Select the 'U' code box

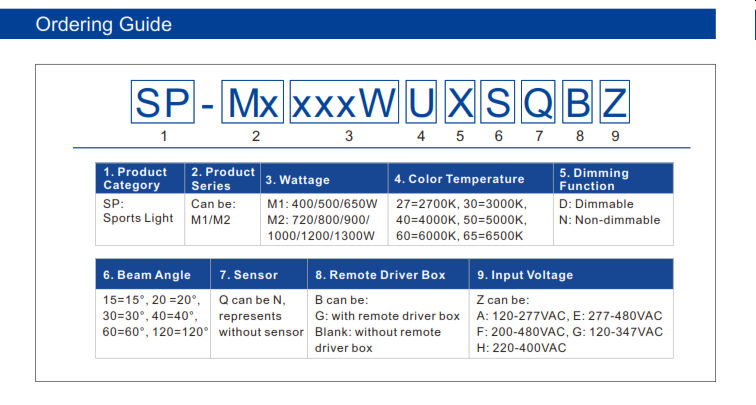421,102
